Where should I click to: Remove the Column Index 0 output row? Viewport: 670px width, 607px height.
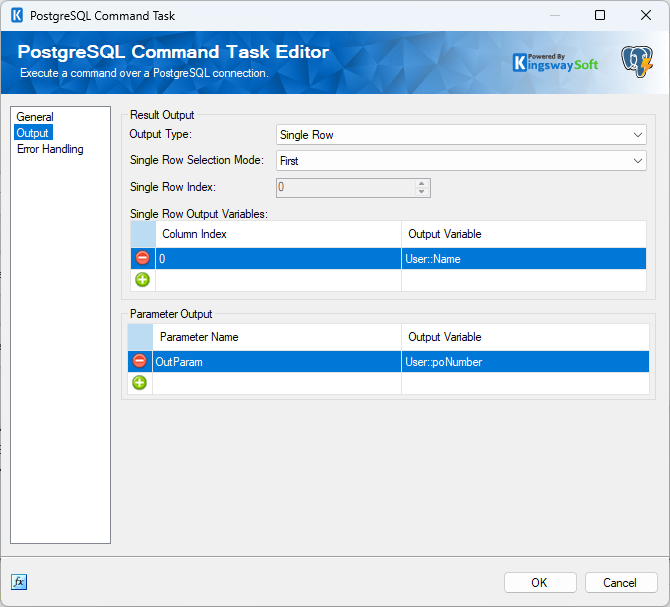[x=142, y=258]
